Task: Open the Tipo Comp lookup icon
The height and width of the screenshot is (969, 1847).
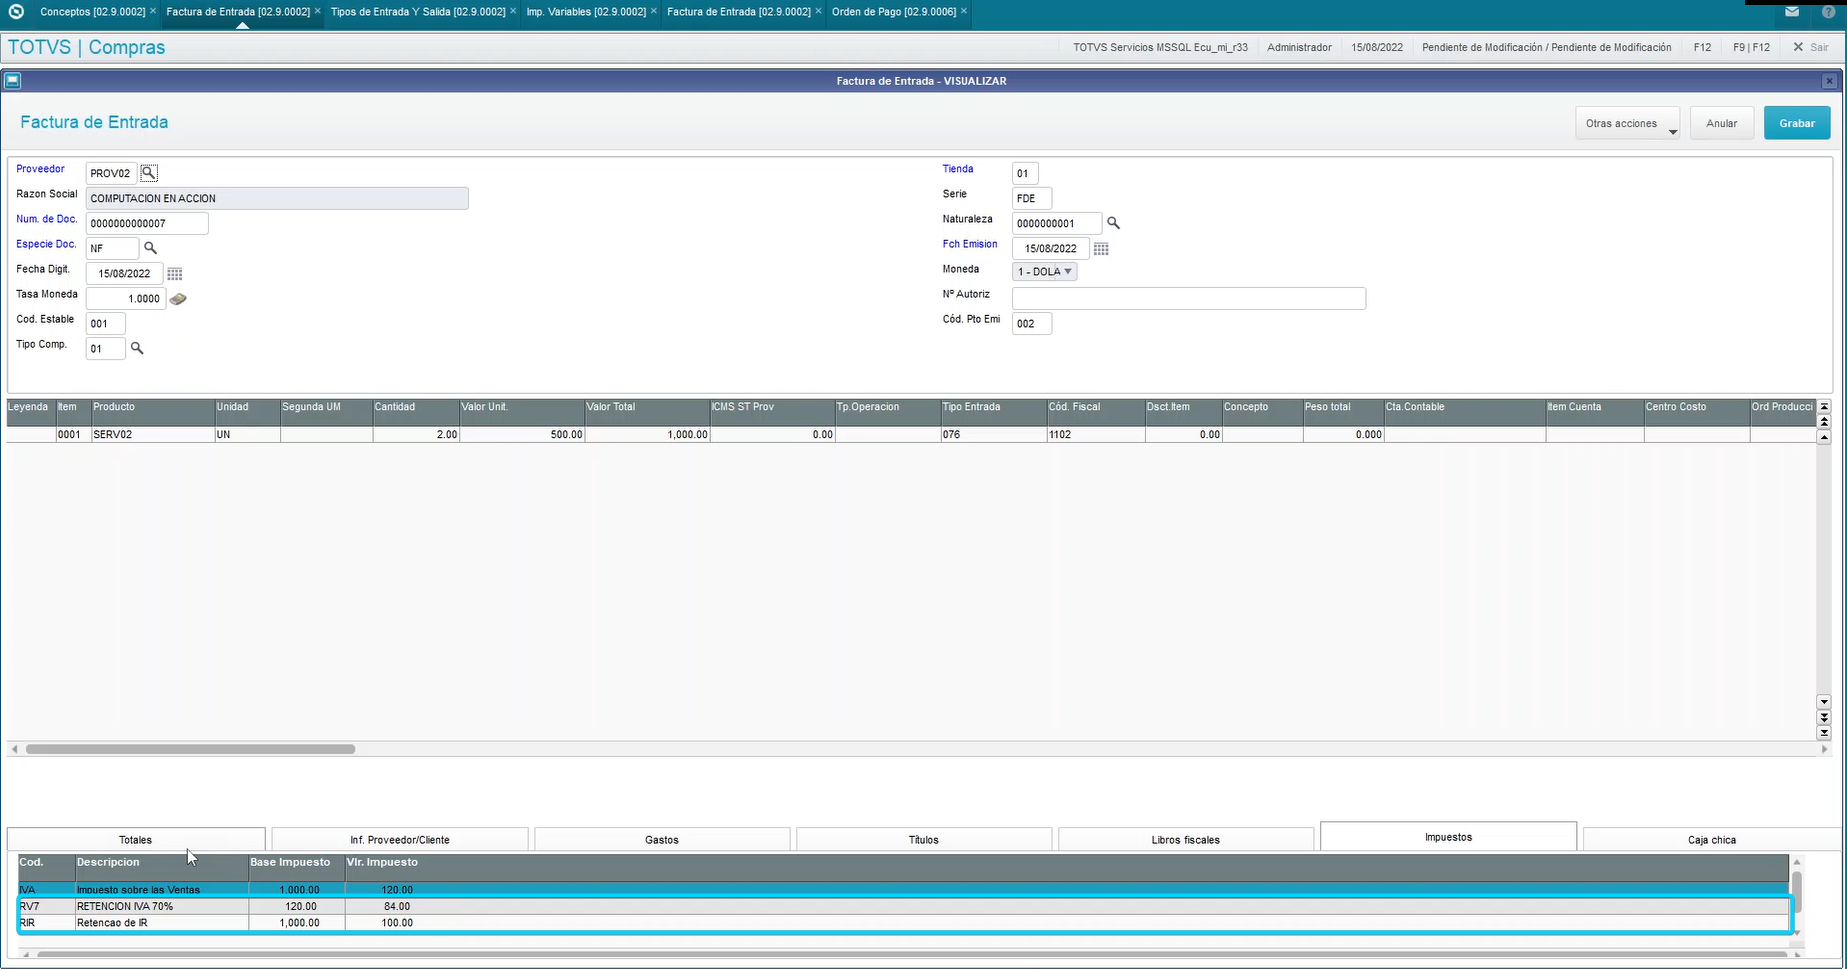Action: pyautogui.click(x=137, y=348)
